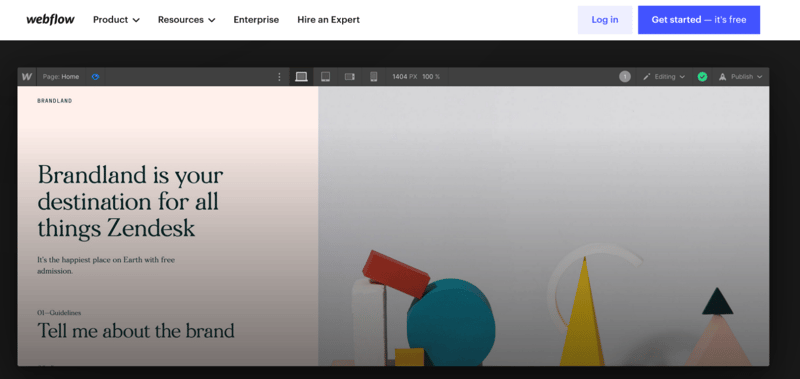
Task: Expand the Resources dropdown menu
Action: [186, 20]
